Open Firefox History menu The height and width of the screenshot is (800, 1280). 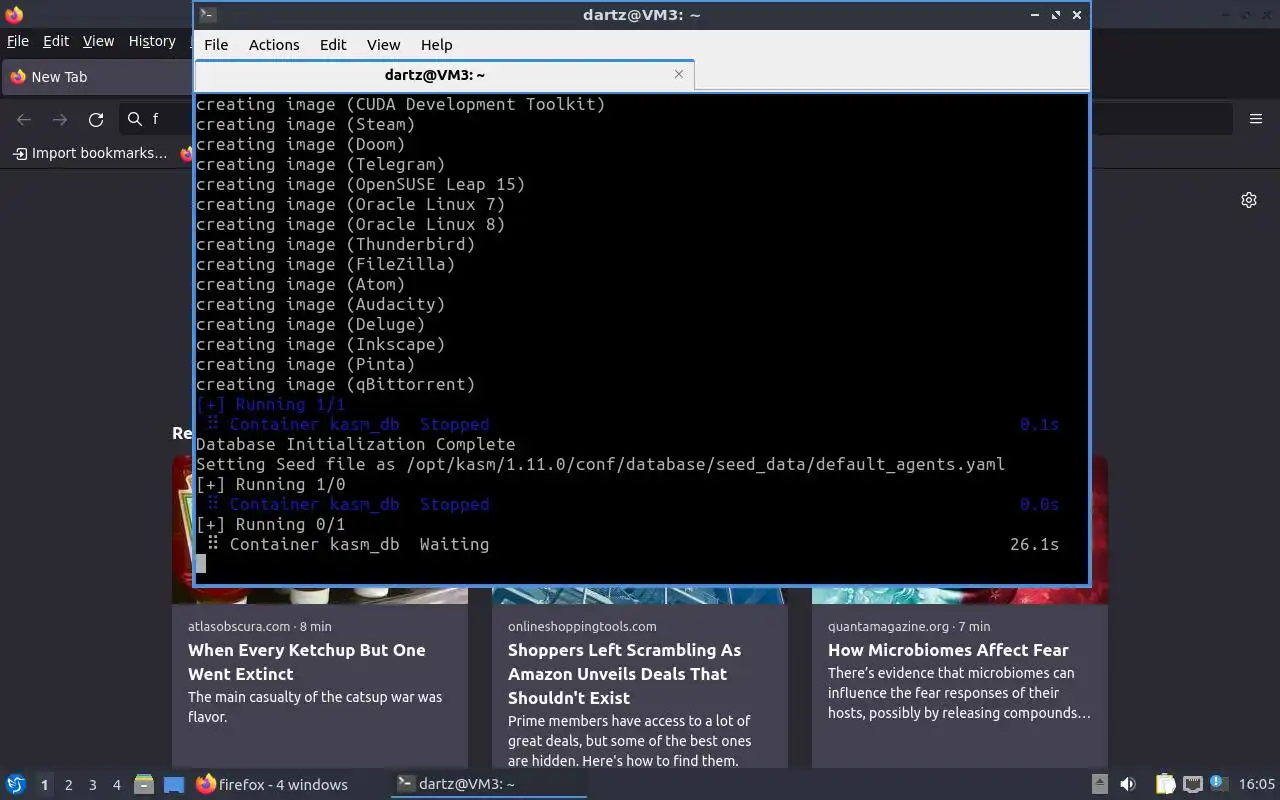coord(152,41)
